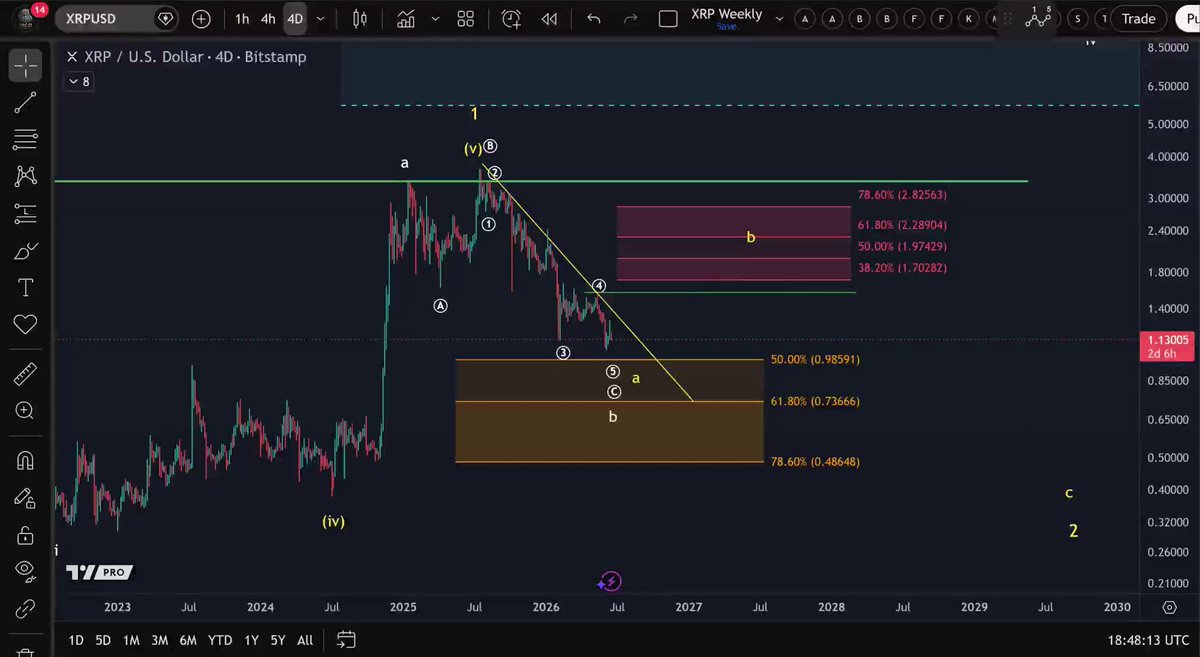
Task: Create an alert with the clock icon
Action: tap(511, 18)
